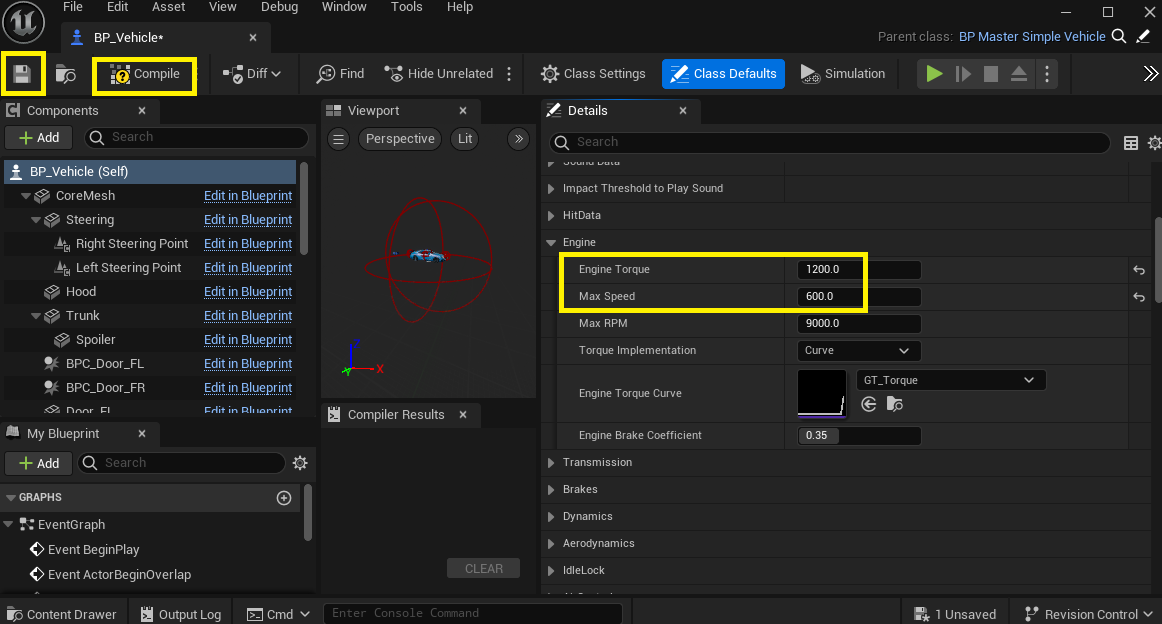Open the Torque Implementation dropdown

tap(858, 351)
